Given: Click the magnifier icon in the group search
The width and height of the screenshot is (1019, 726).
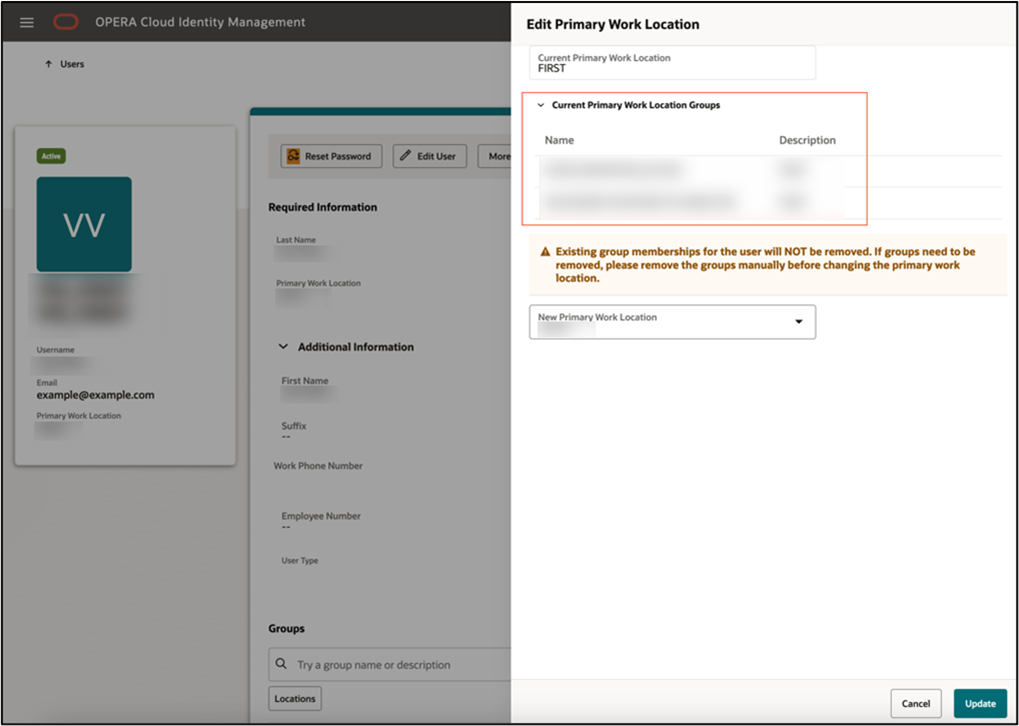Looking at the screenshot, I should (280, 664).
